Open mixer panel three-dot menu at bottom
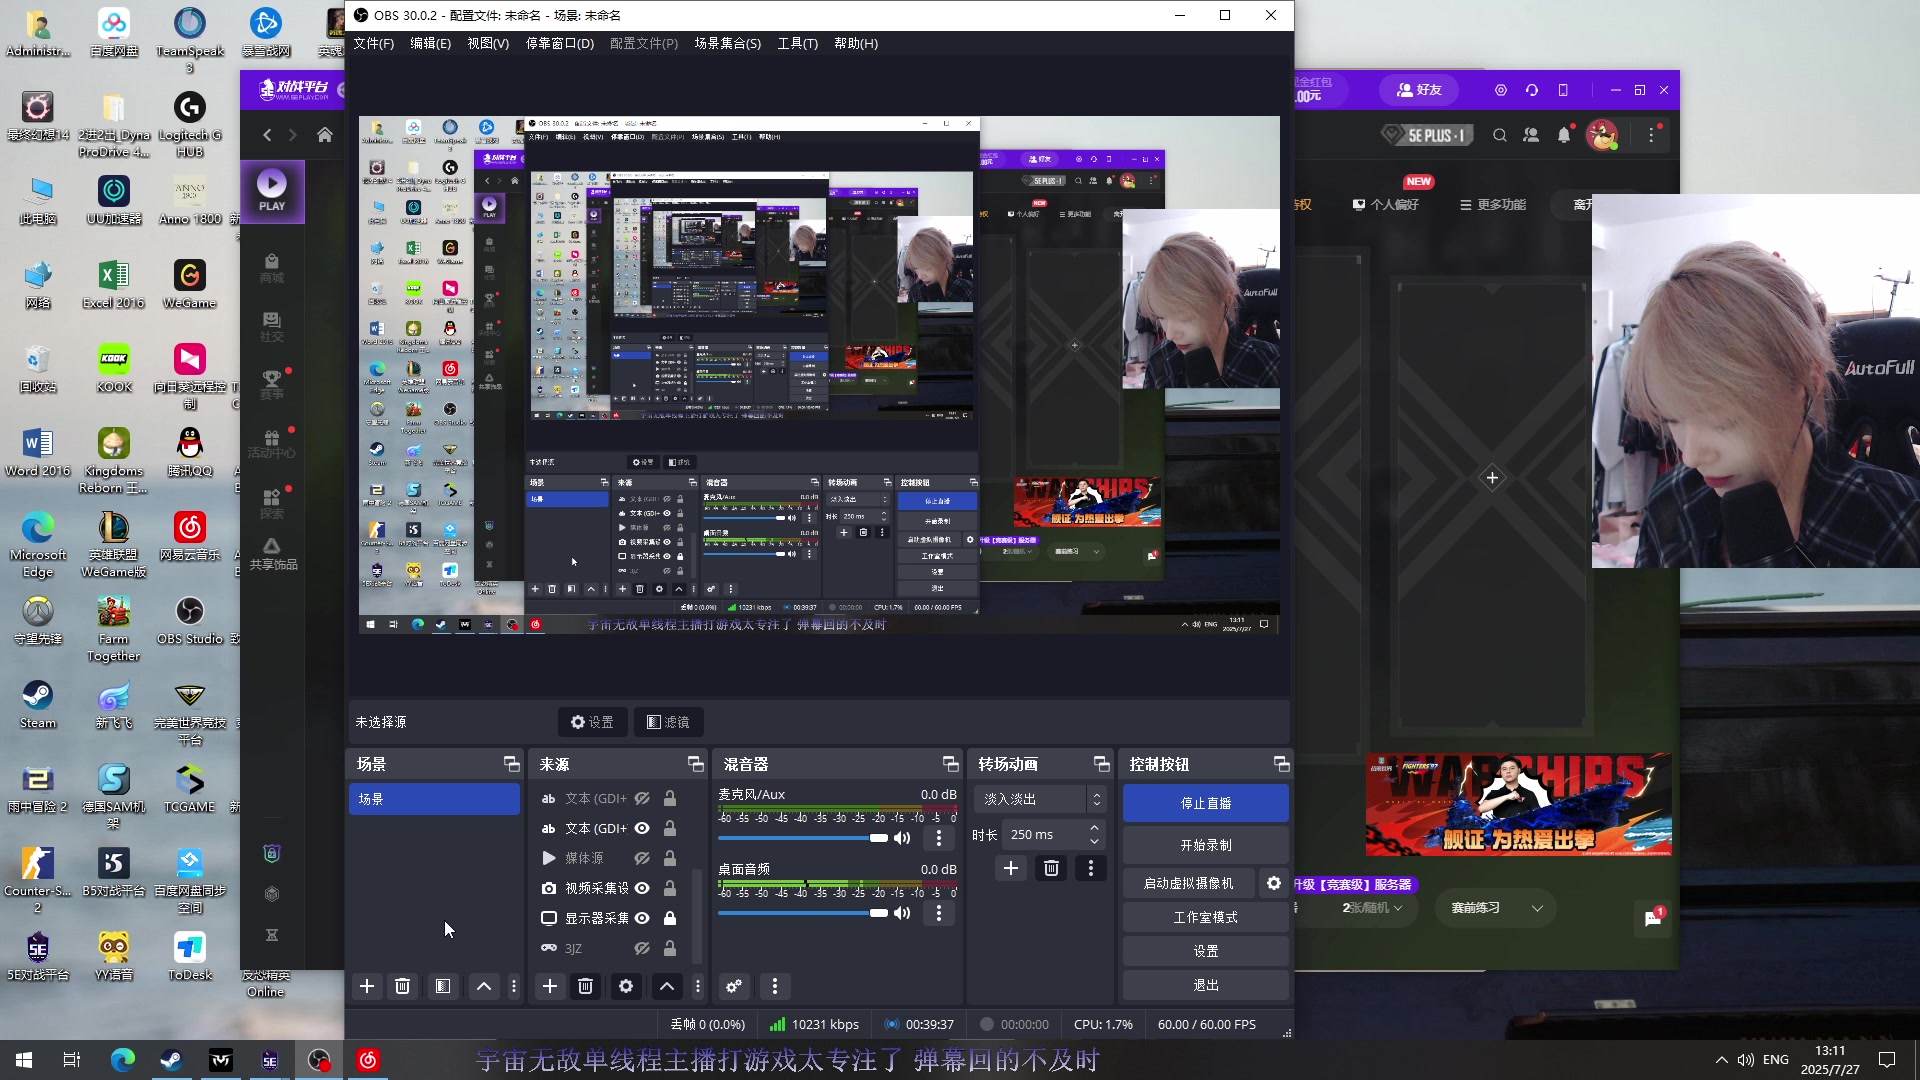Image resolution: width=1920 pixels, height=1080 pixels. (775, 986)
